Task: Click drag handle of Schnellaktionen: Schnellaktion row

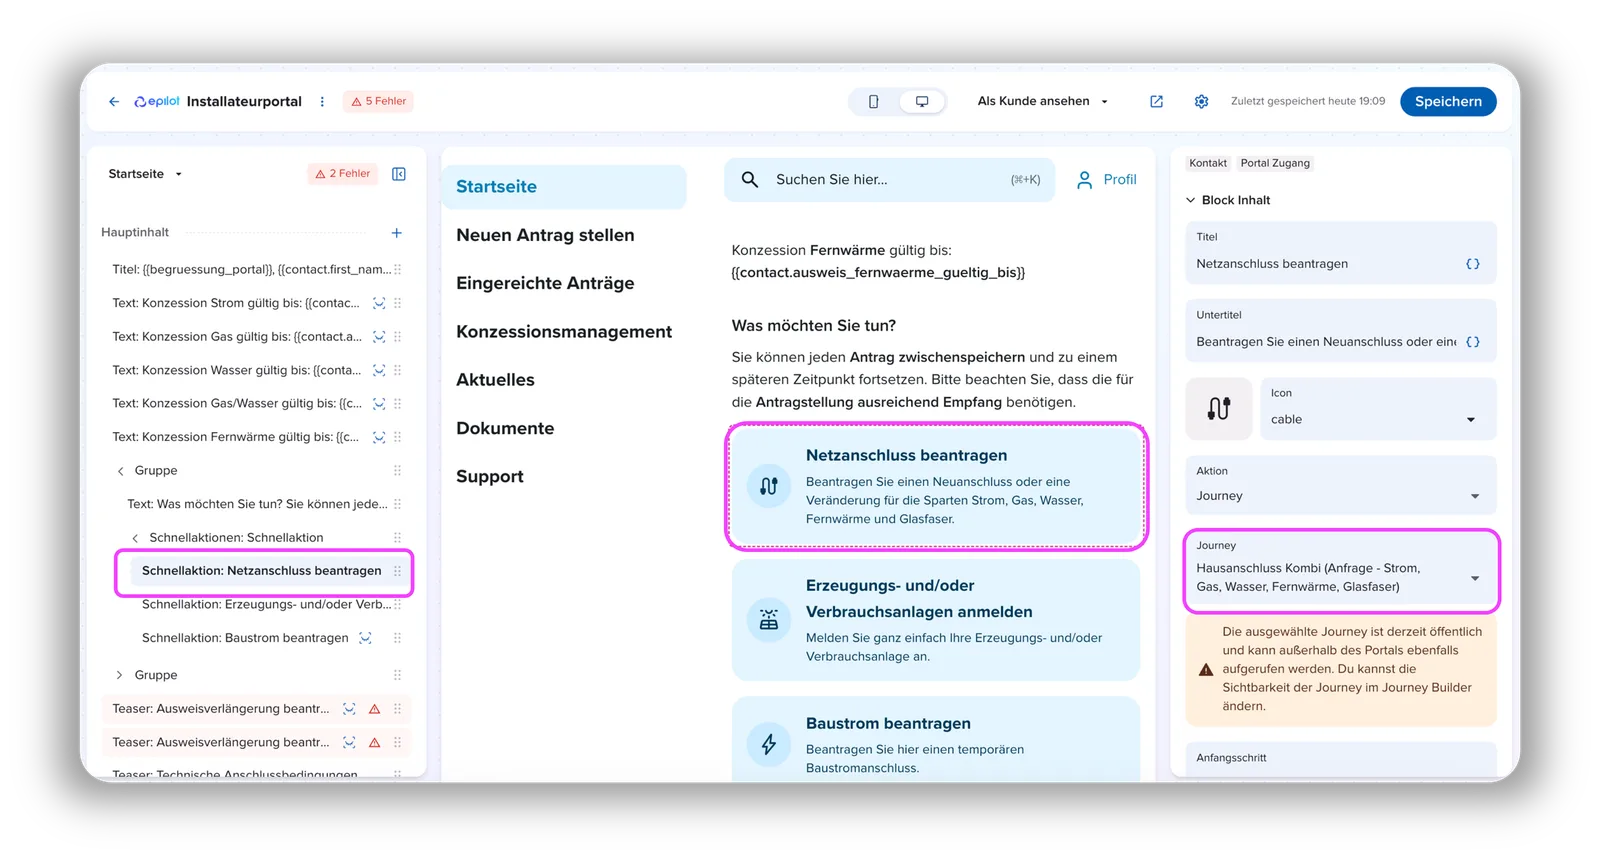Action: 398,538
